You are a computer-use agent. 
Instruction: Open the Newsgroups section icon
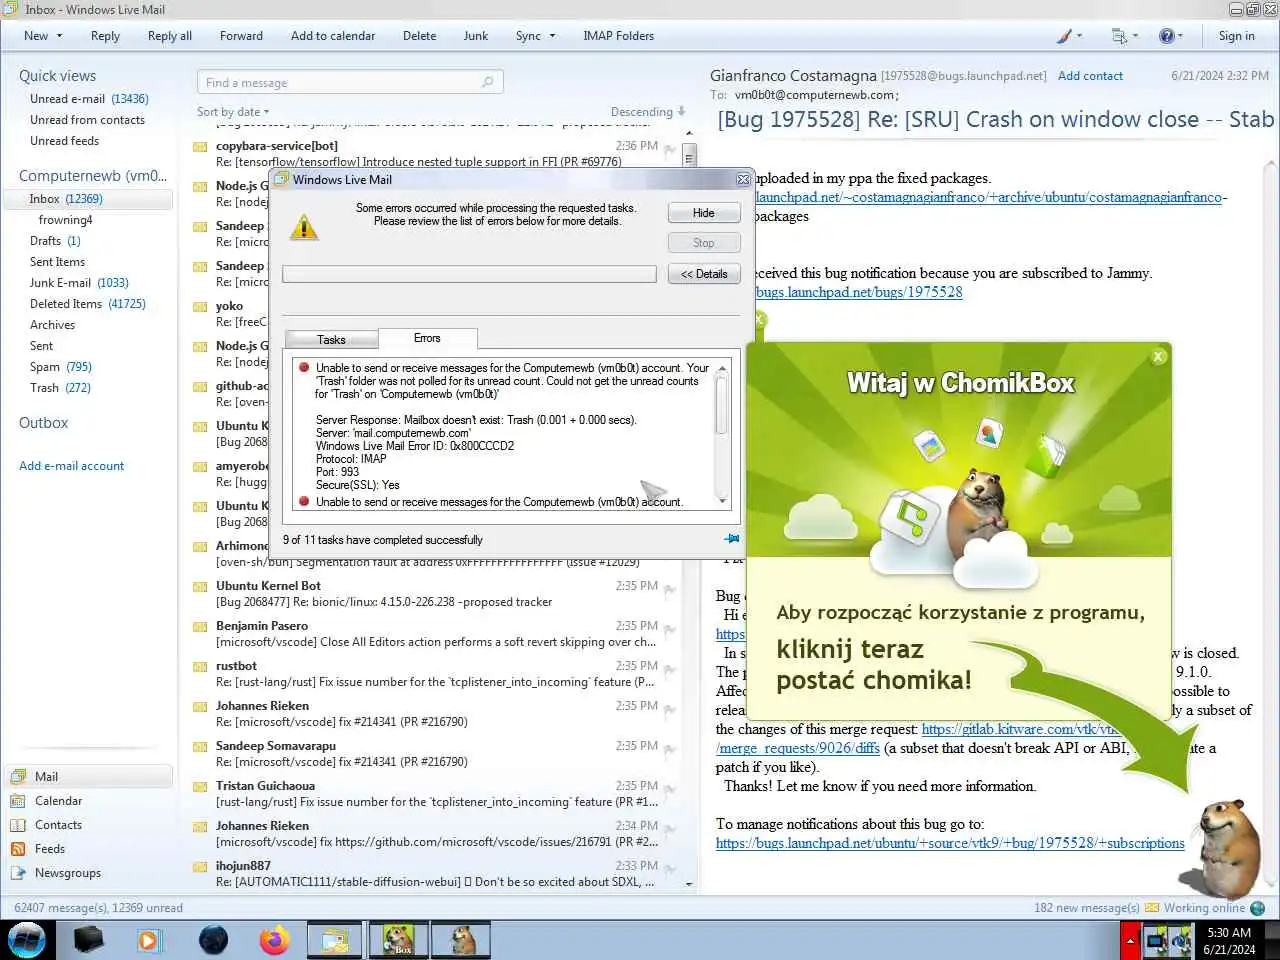pyautogui.click(x=18, y=873)
